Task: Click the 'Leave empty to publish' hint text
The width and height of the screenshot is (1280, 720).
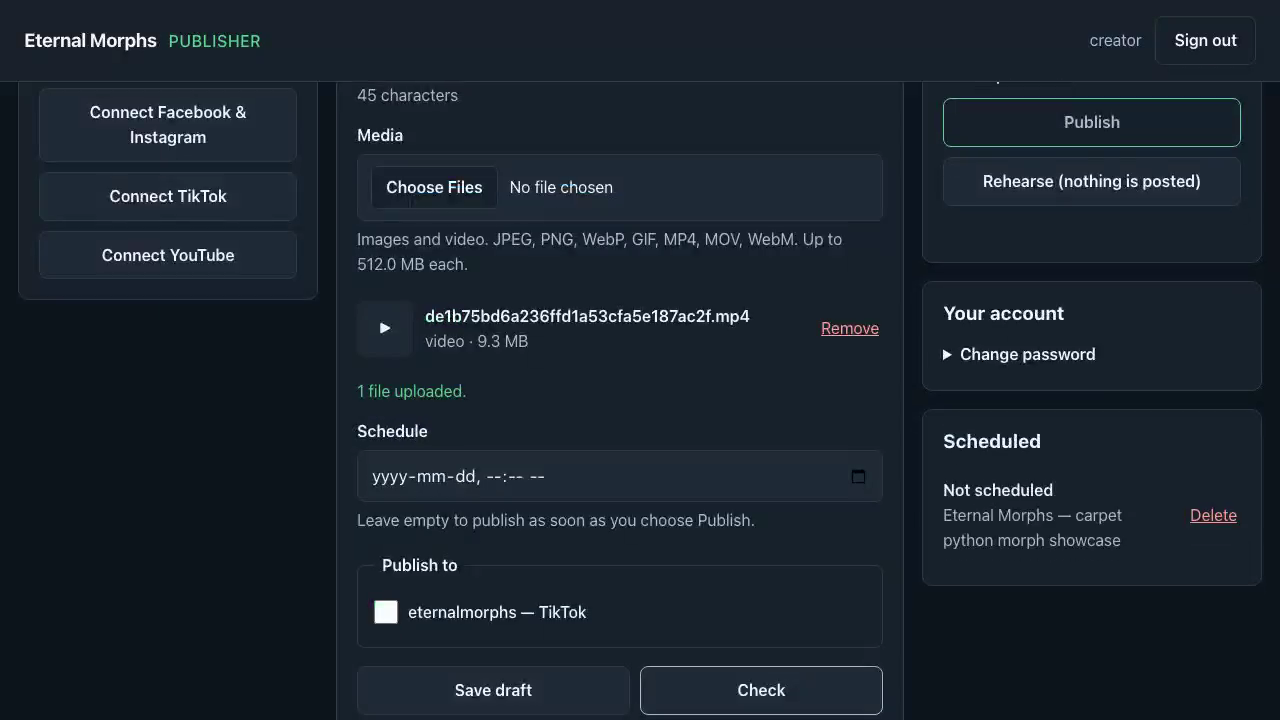Action: pyautogui.click(x=556, y=520)
